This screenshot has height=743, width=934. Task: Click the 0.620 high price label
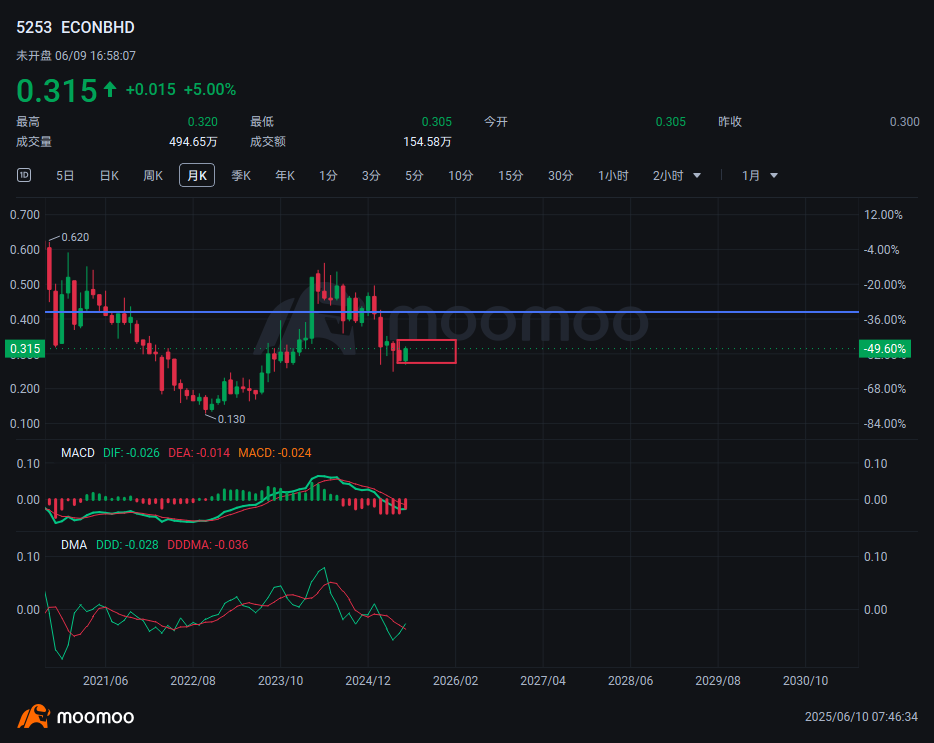tap(75, 237)
